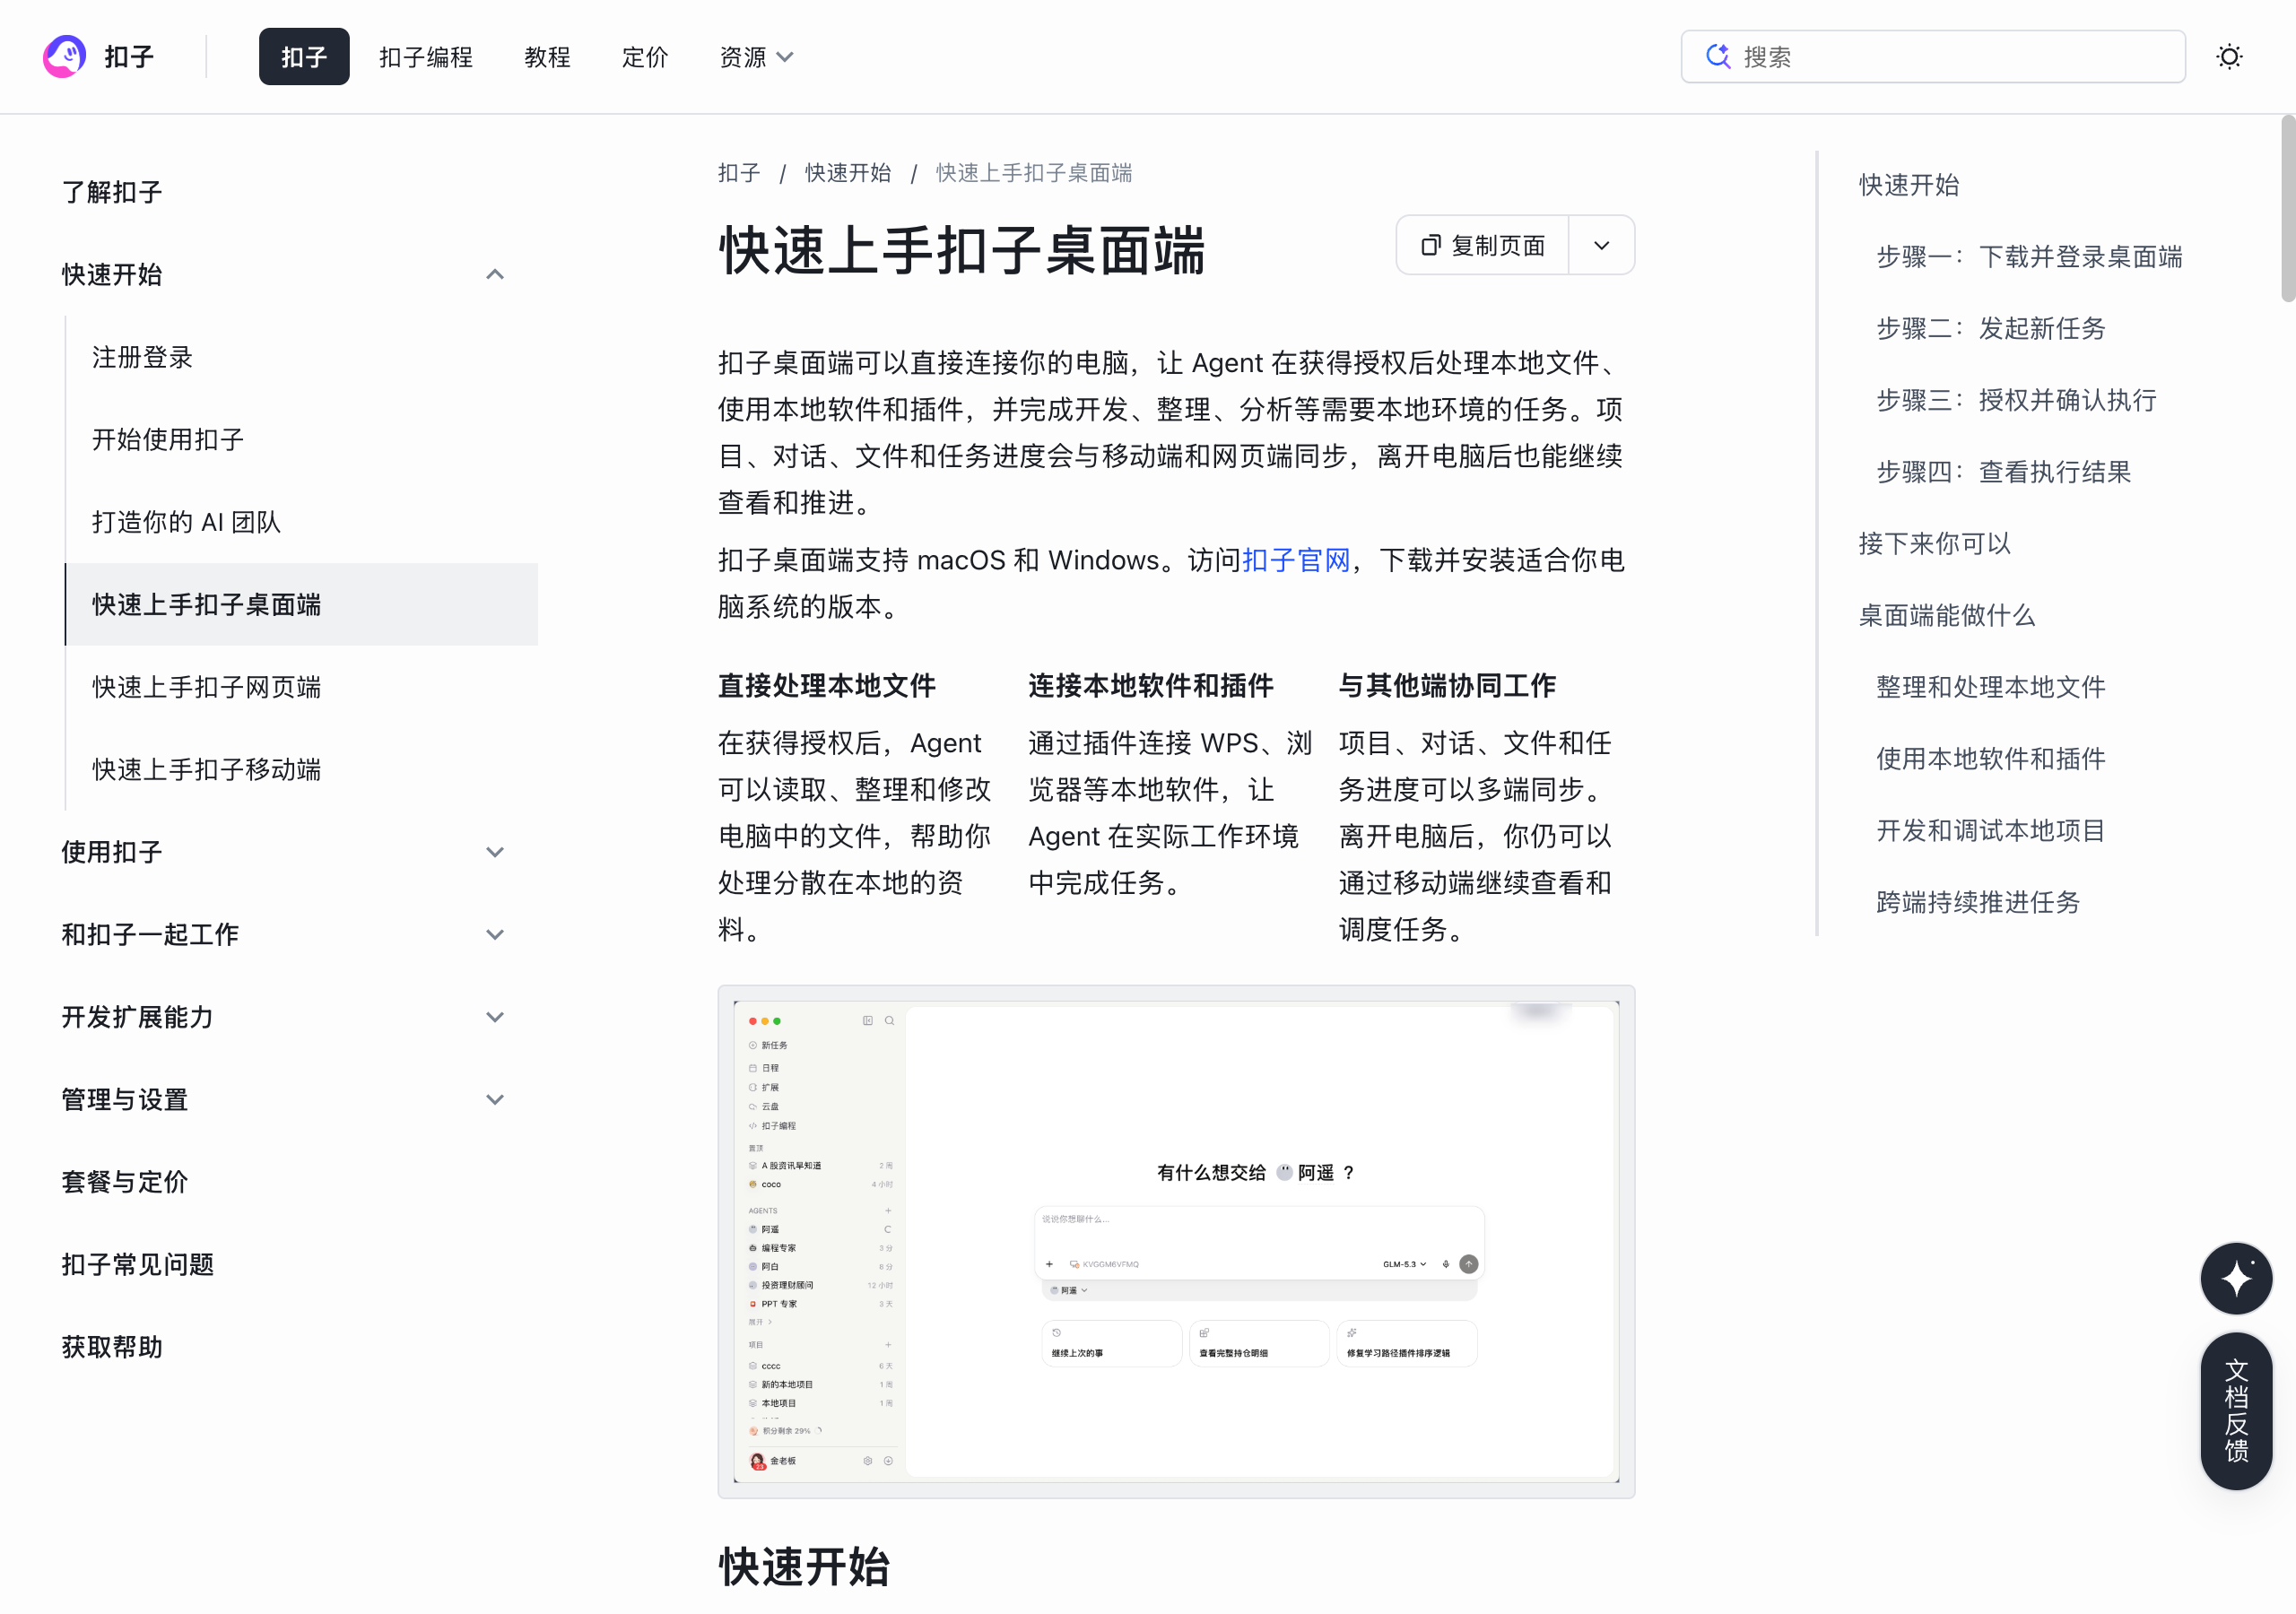Screen dimensions: 2296x1614
Task: Click the 快速开始 breadcrumb link
Action: point(848,173)
